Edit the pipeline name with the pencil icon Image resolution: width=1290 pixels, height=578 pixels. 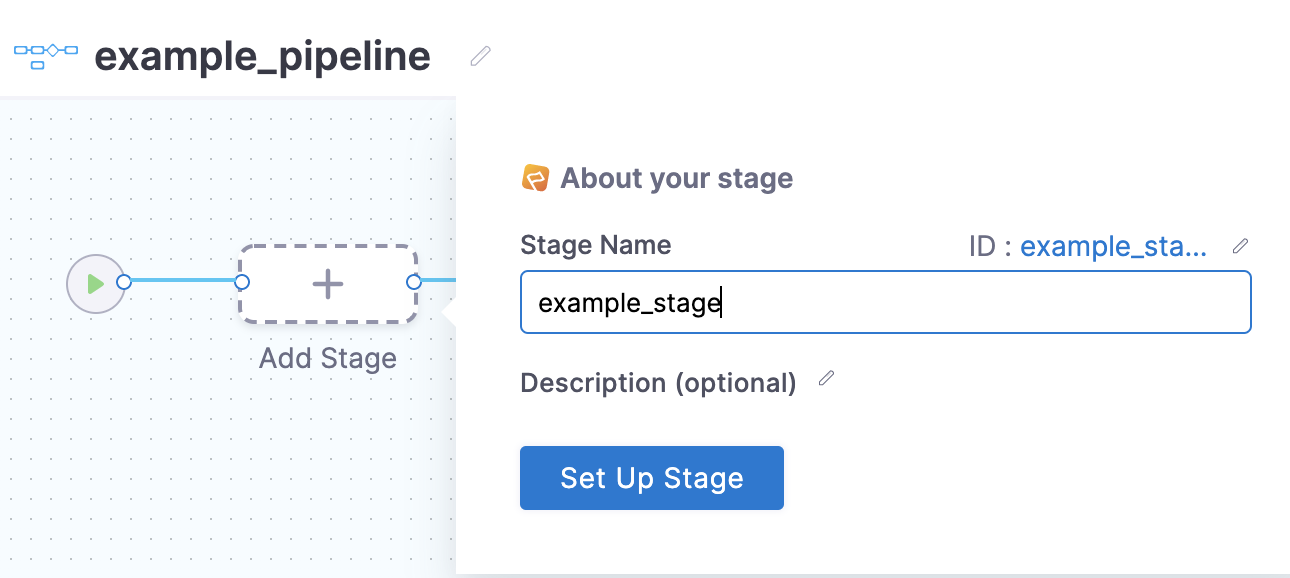point(481,56)
